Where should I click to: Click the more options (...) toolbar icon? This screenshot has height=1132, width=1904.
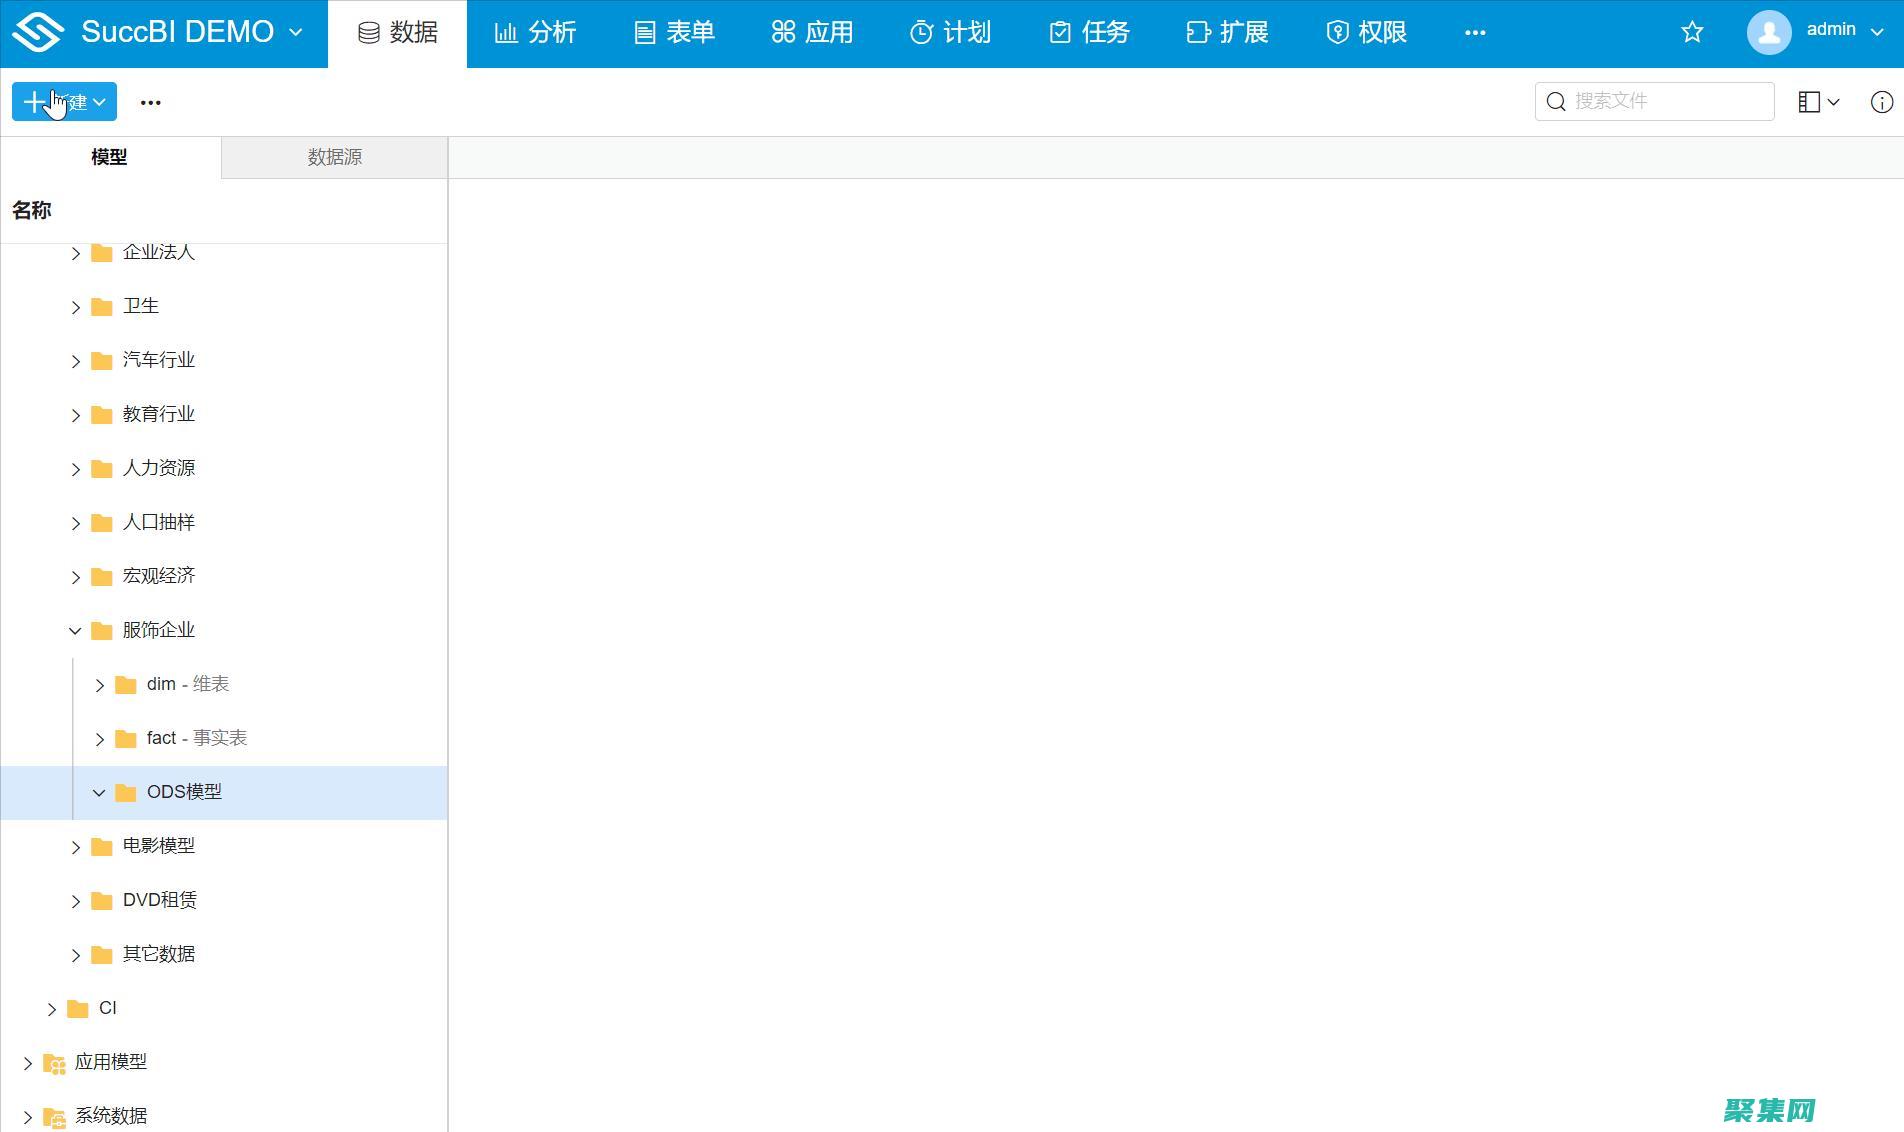(x=151, y=101)
